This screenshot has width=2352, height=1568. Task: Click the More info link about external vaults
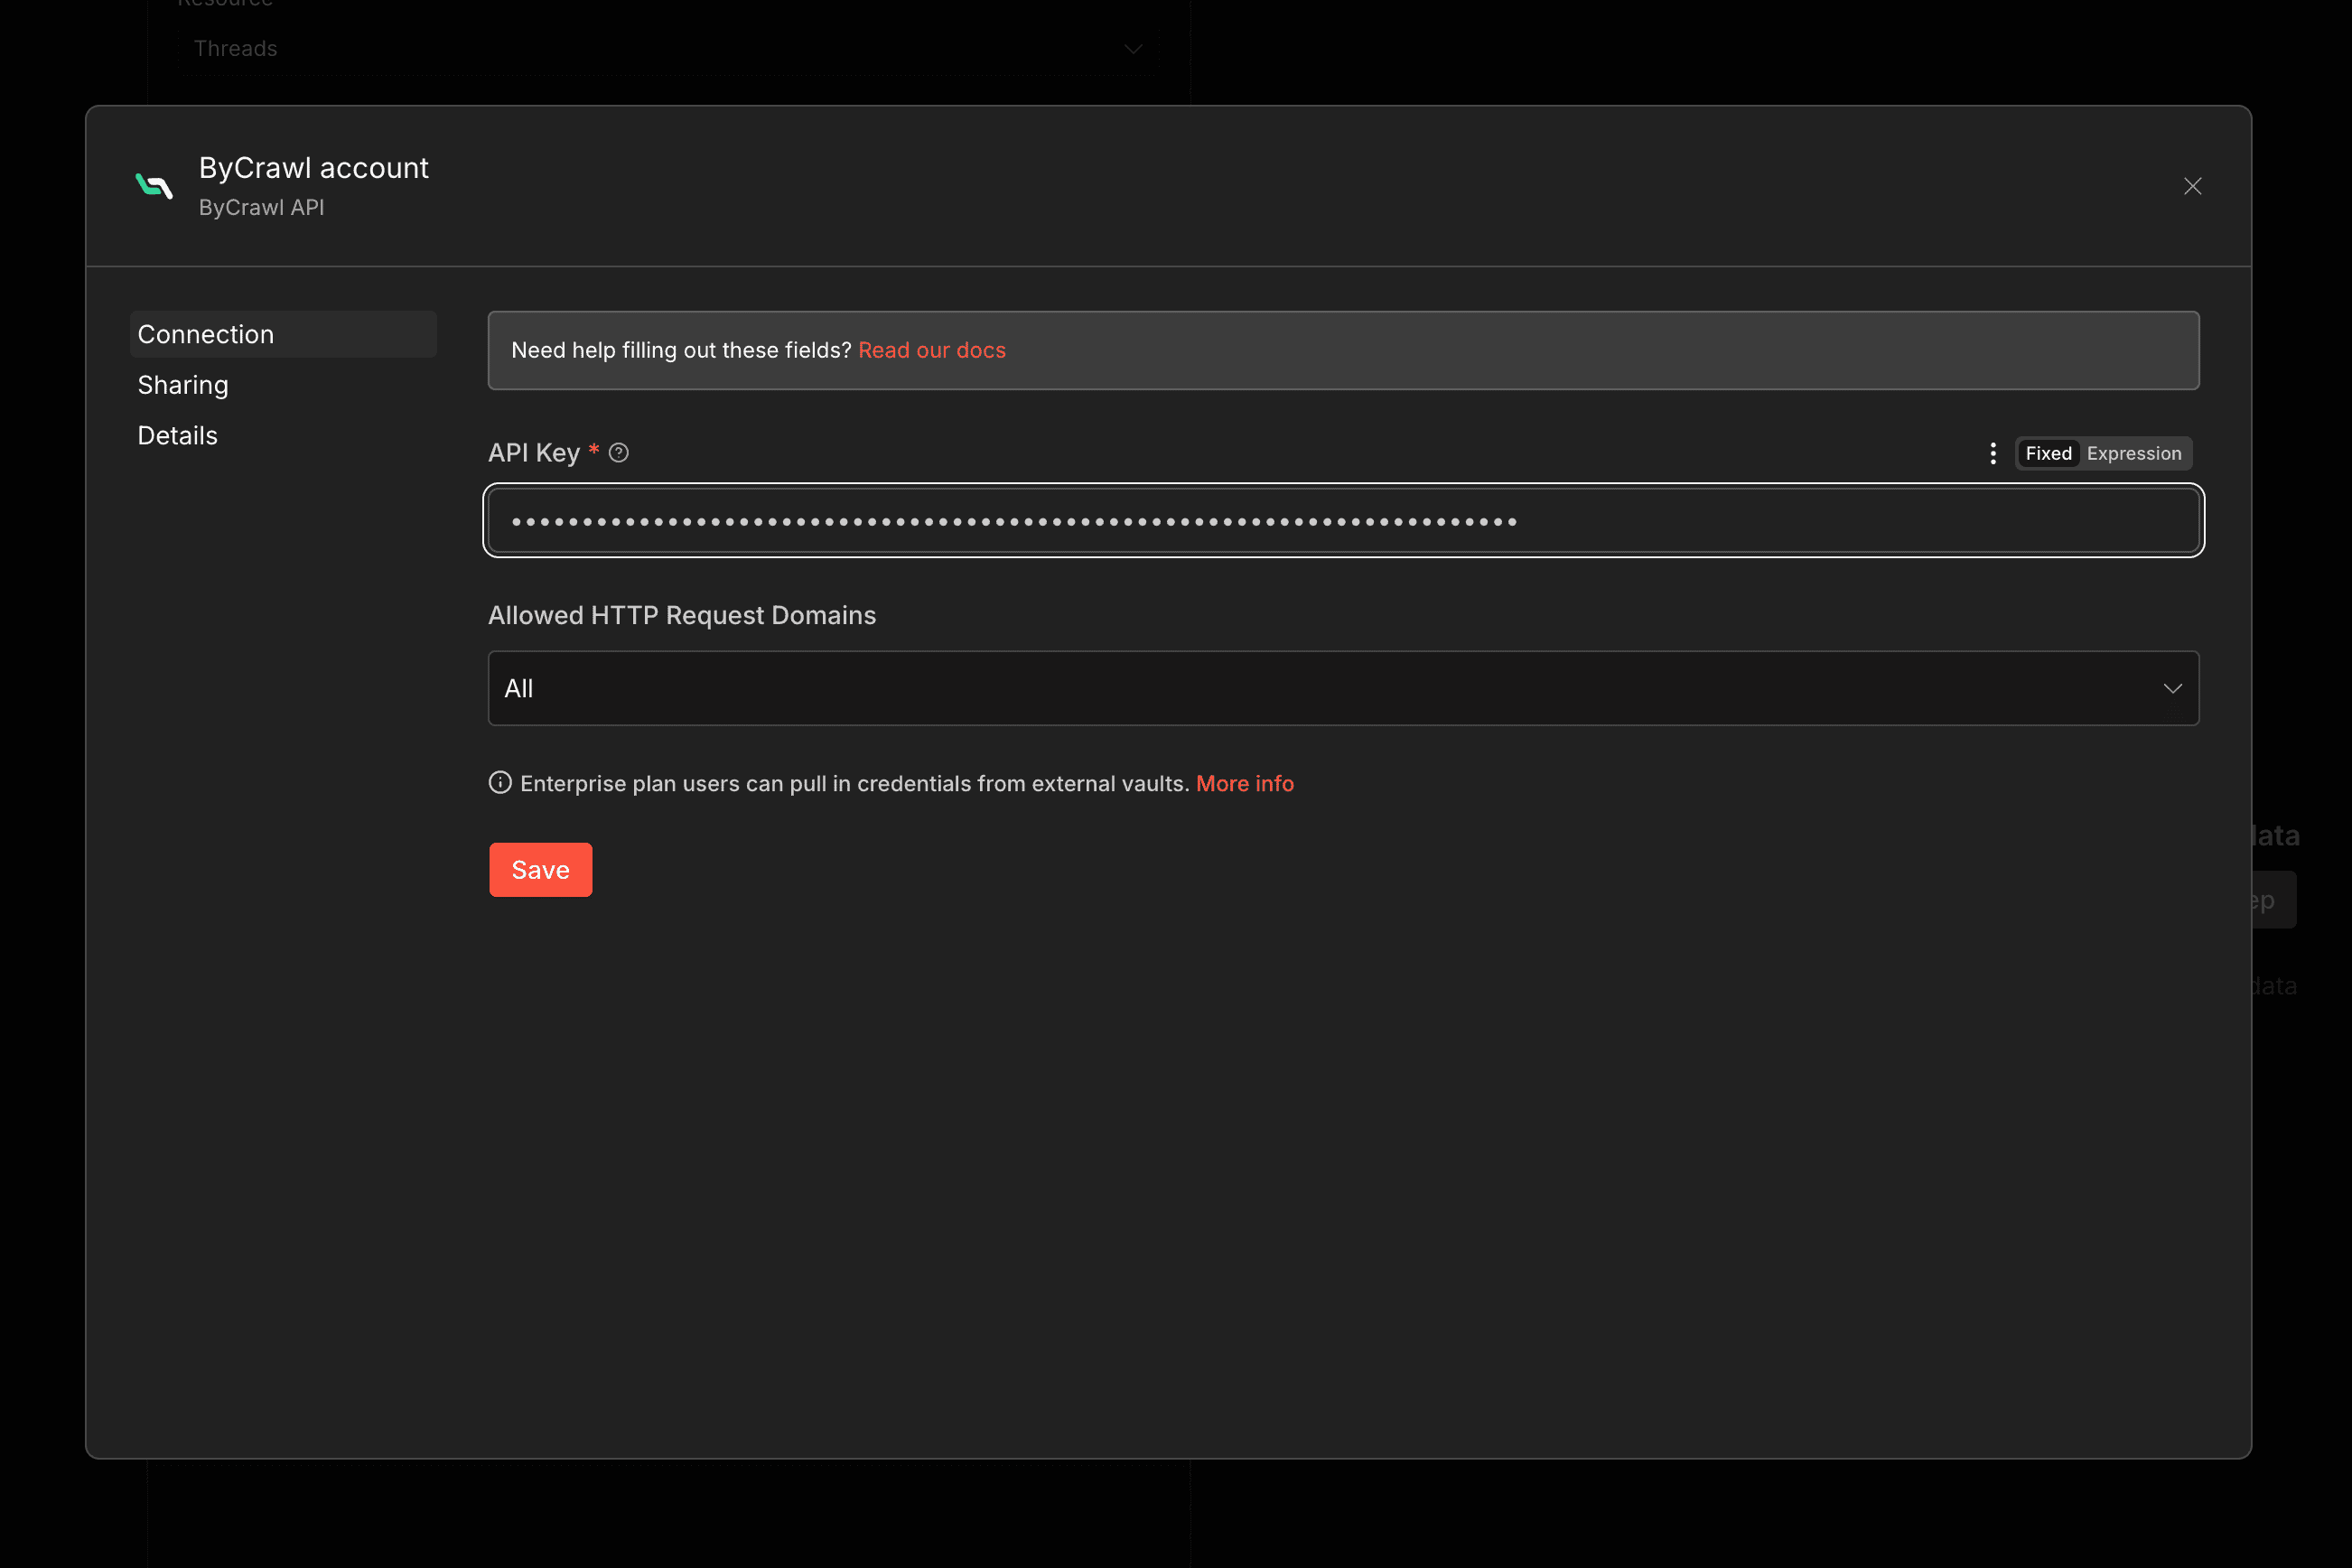click(x=1244, y=783)
